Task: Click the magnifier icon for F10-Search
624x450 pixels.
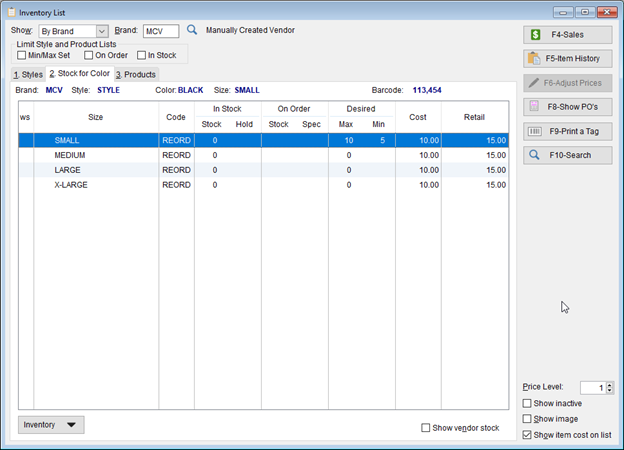Action: 535,155
